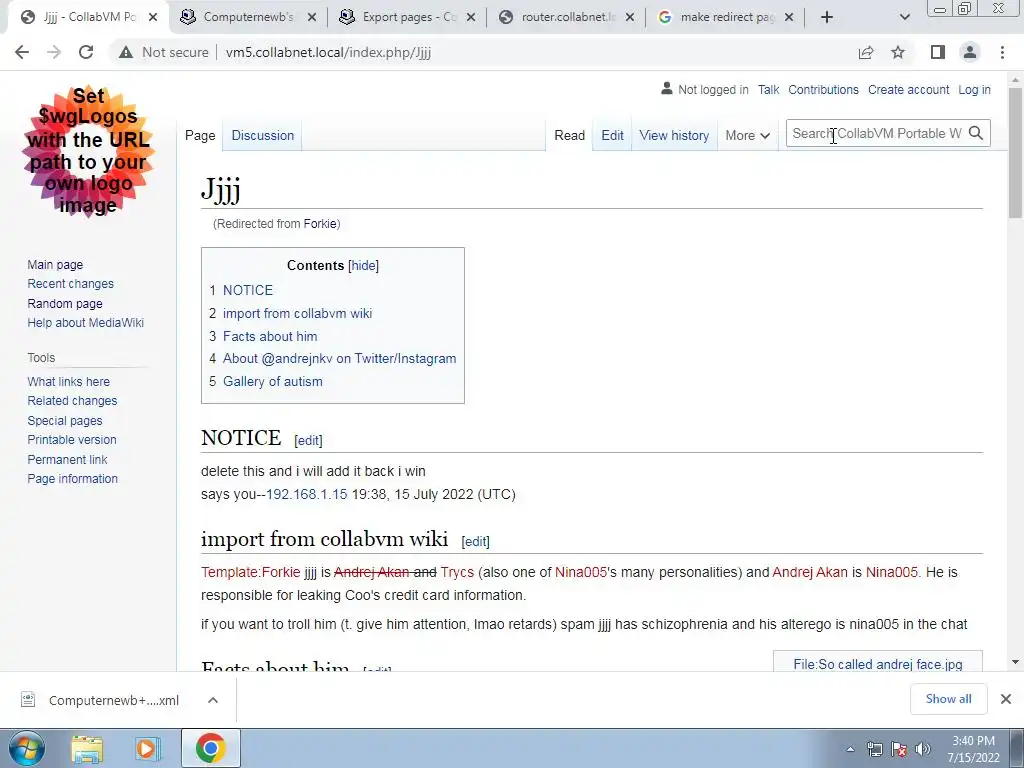Click the address bar URL

click(x=328, y=52)
